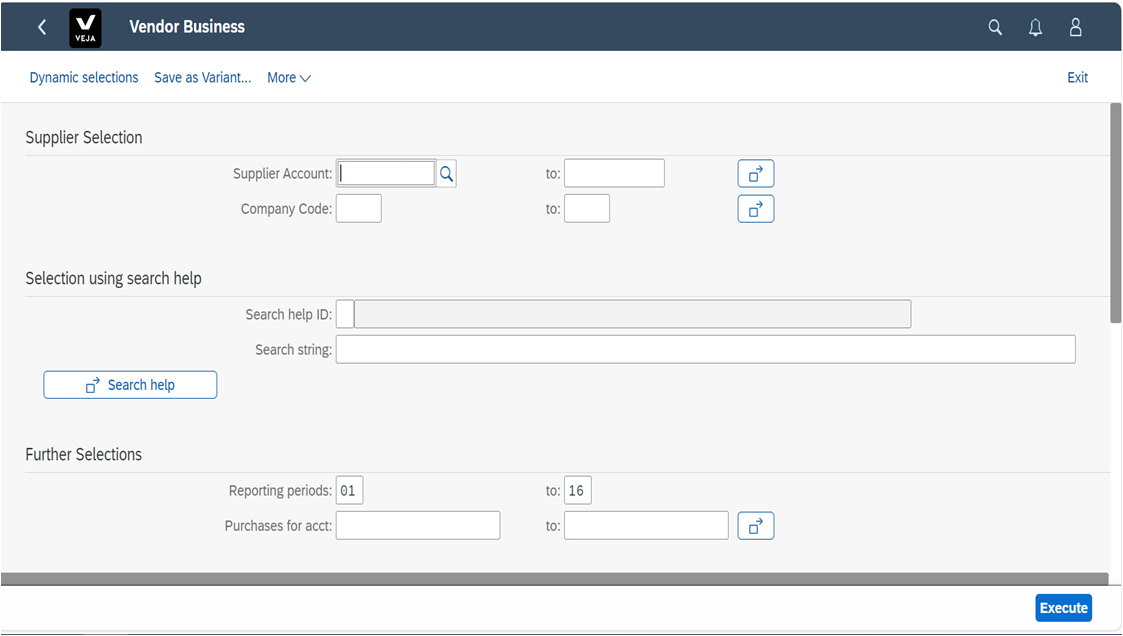The image size is (1123, 636).
Task: View notifications via the bell icon
Action: (1035, 27)
